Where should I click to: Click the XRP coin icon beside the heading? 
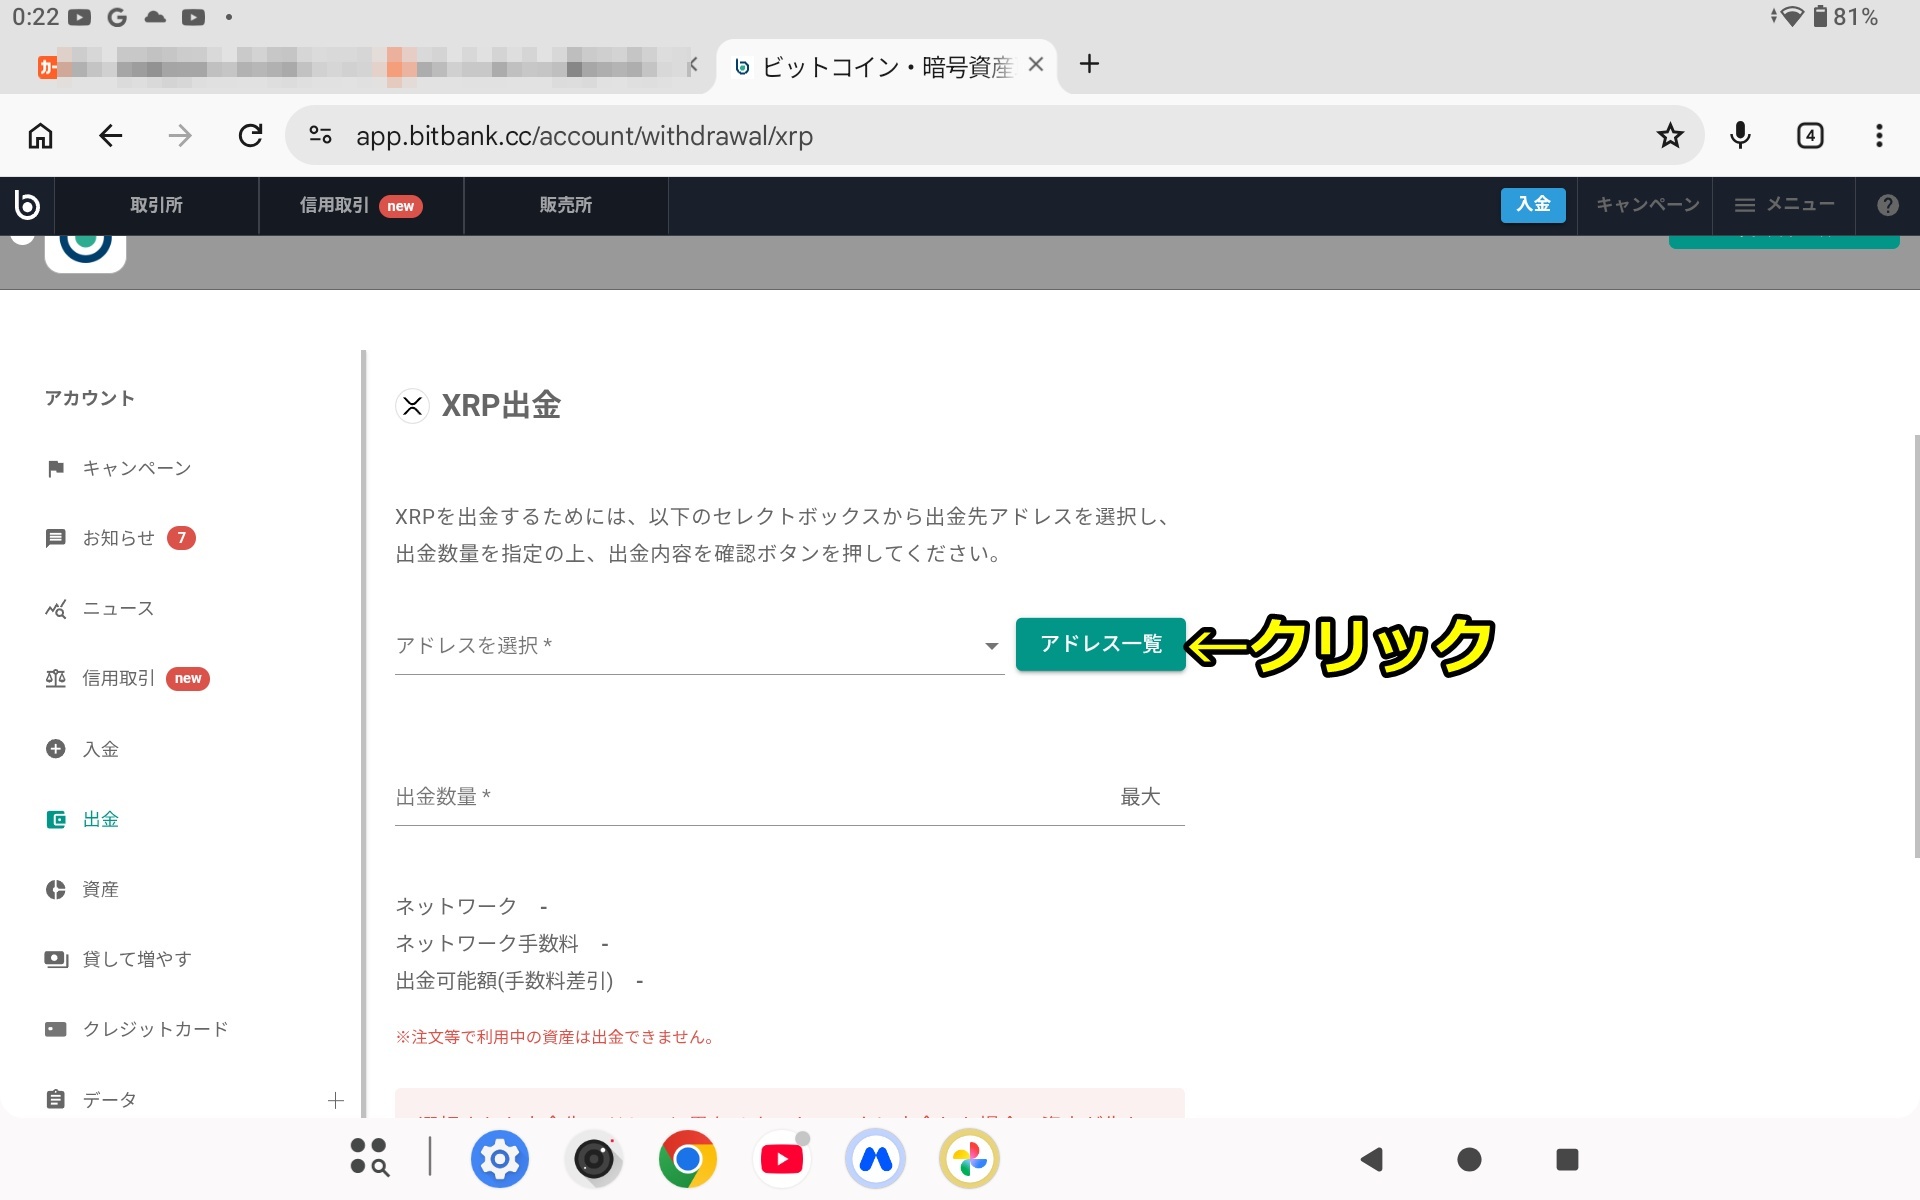(412, 406)
